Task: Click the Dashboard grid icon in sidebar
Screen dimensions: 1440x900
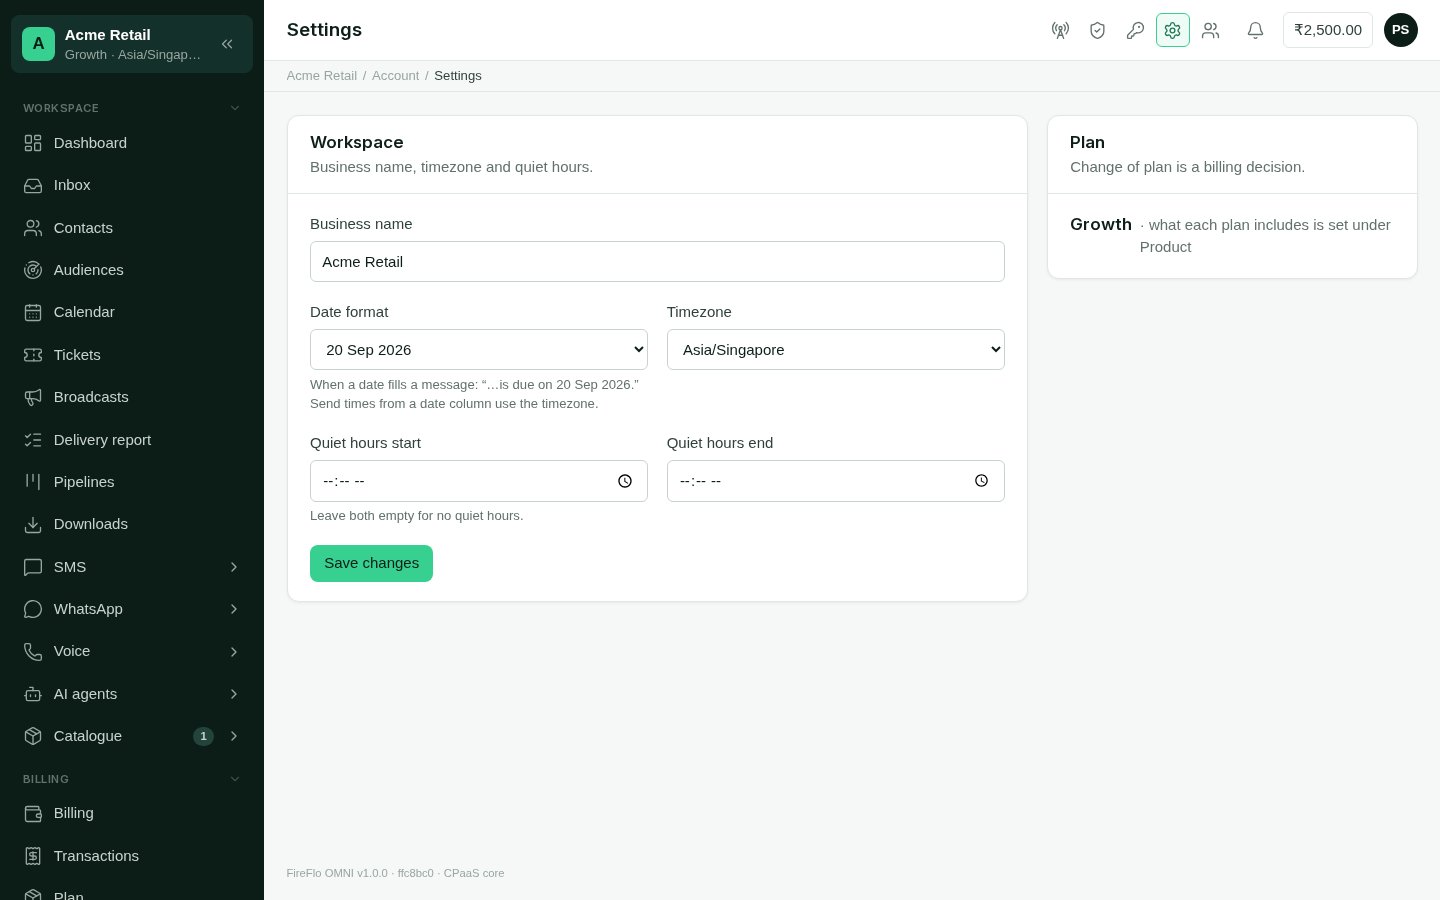Action: point(33,143)
